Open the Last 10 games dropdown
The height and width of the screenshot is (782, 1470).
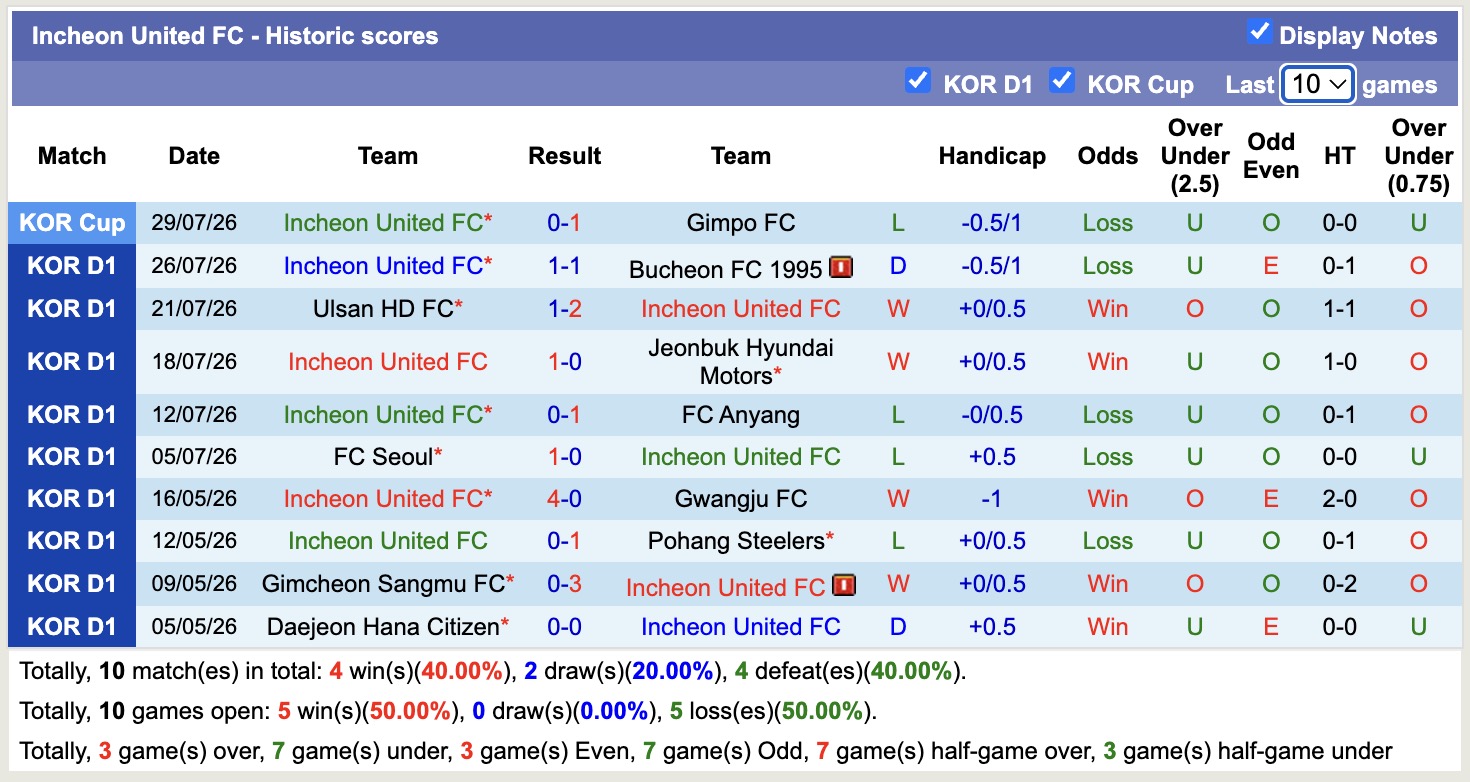pos(1318,84)
